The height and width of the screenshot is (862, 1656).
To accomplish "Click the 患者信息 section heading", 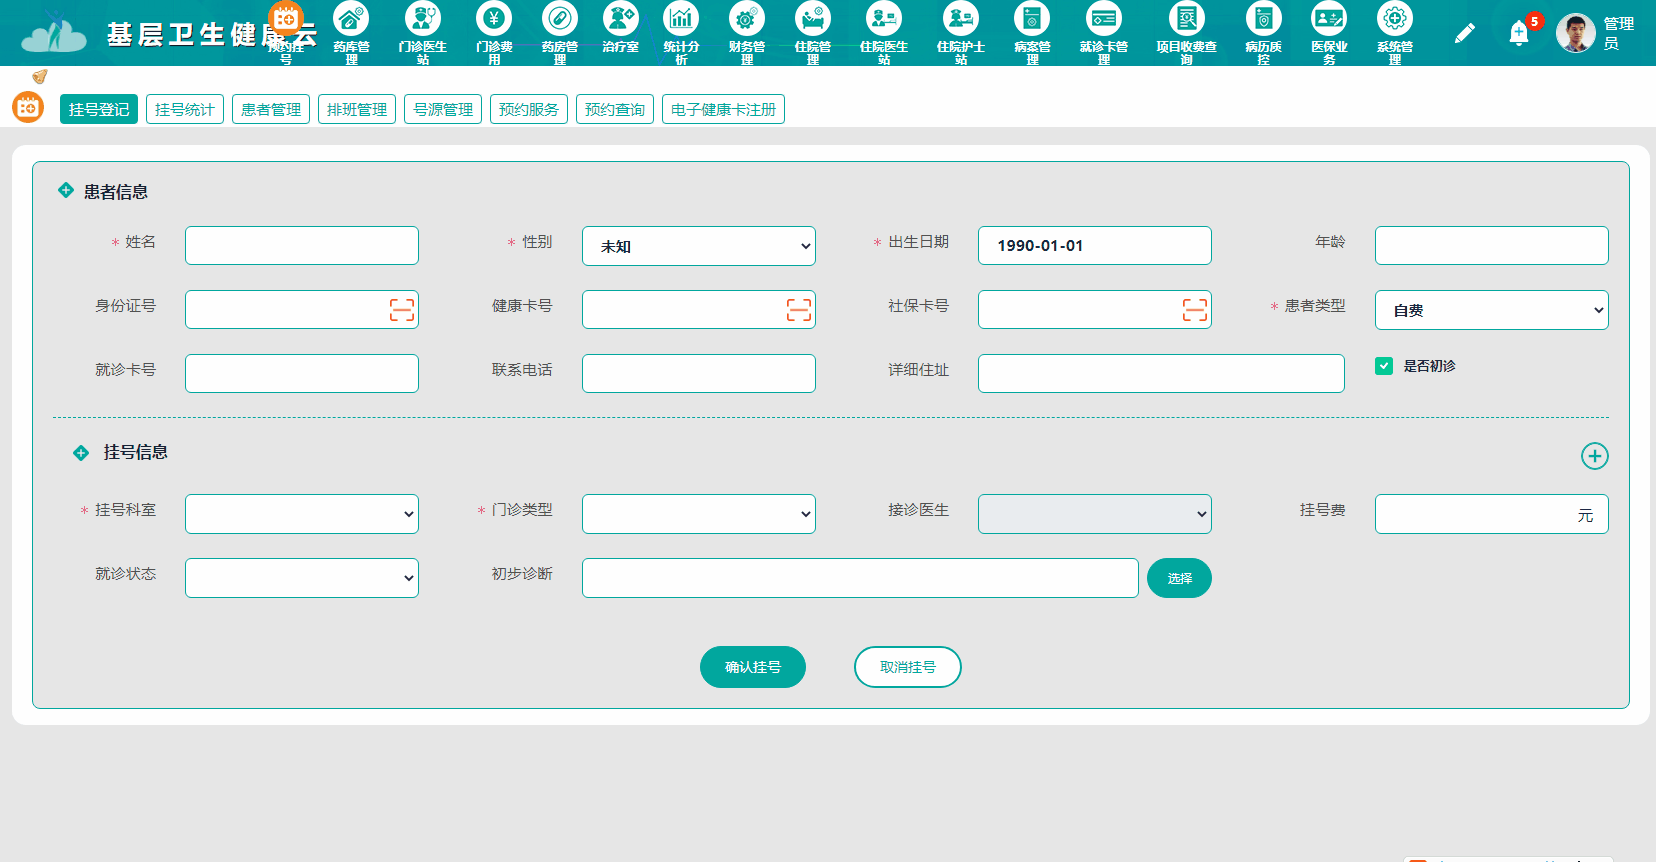I will pyautogui.click(x=116, y=192).
